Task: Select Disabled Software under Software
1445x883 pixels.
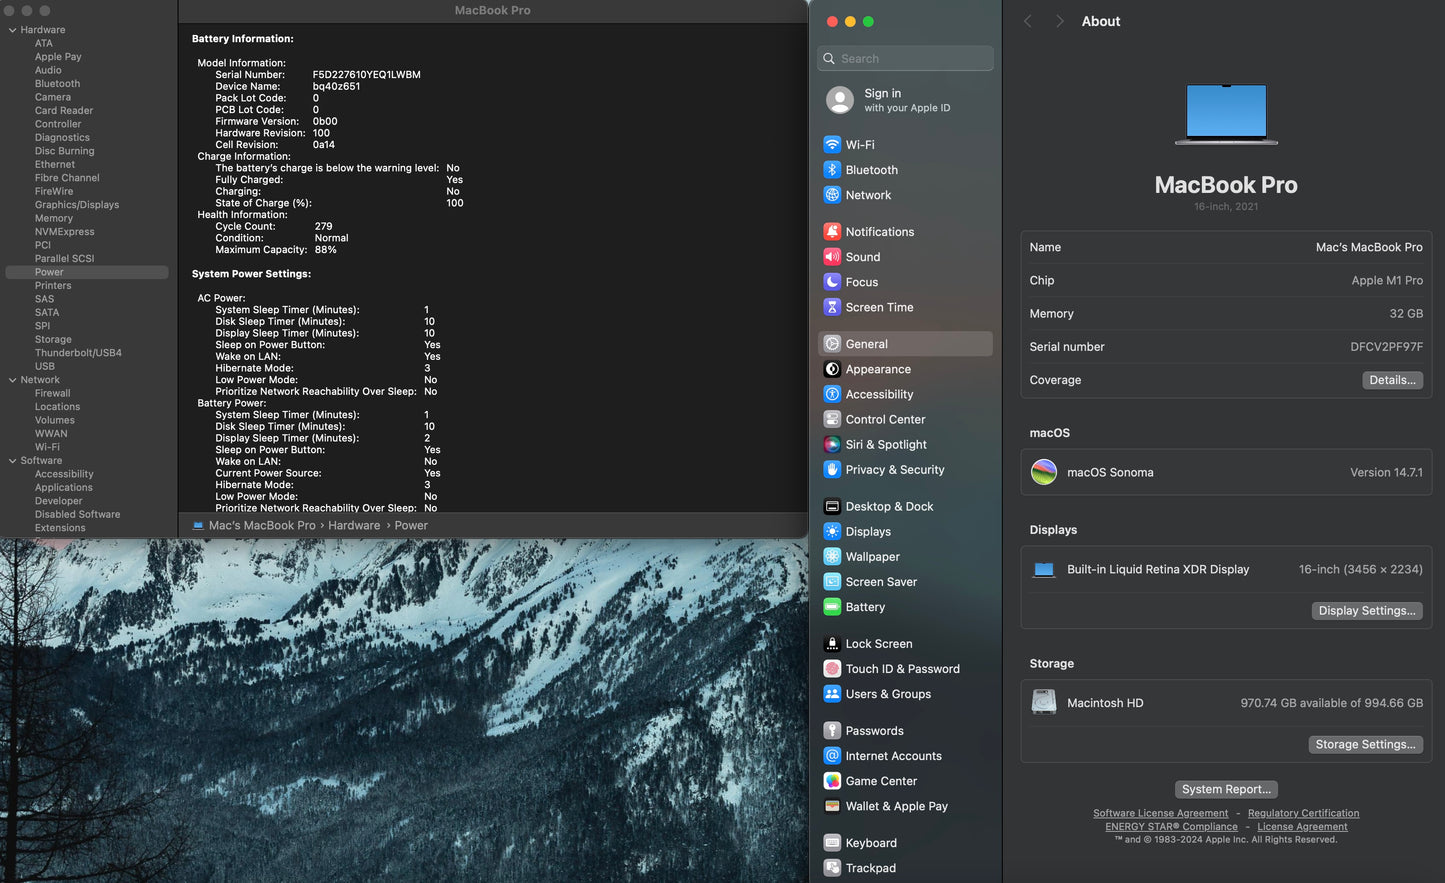Action: pos(77,515)
